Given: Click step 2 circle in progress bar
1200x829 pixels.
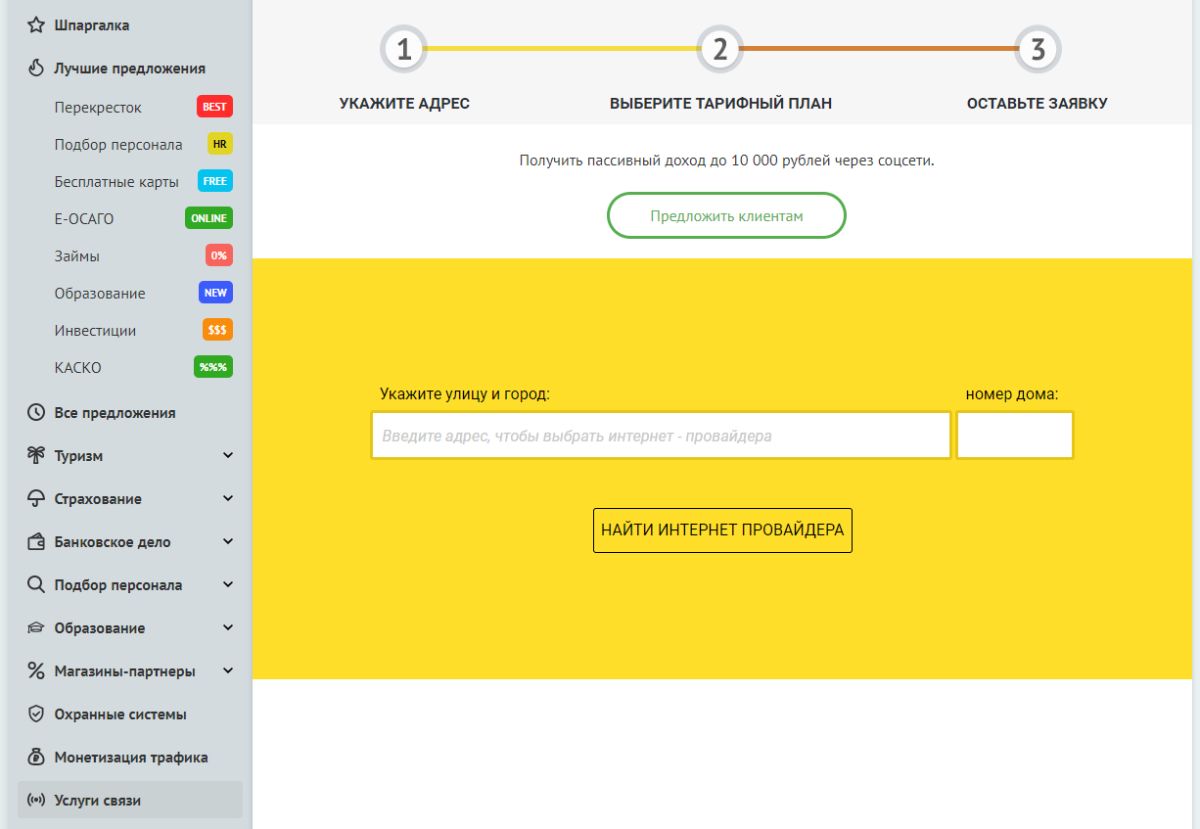Looking at the screenshot, I should pyautogui.click(x=720, y=49).
